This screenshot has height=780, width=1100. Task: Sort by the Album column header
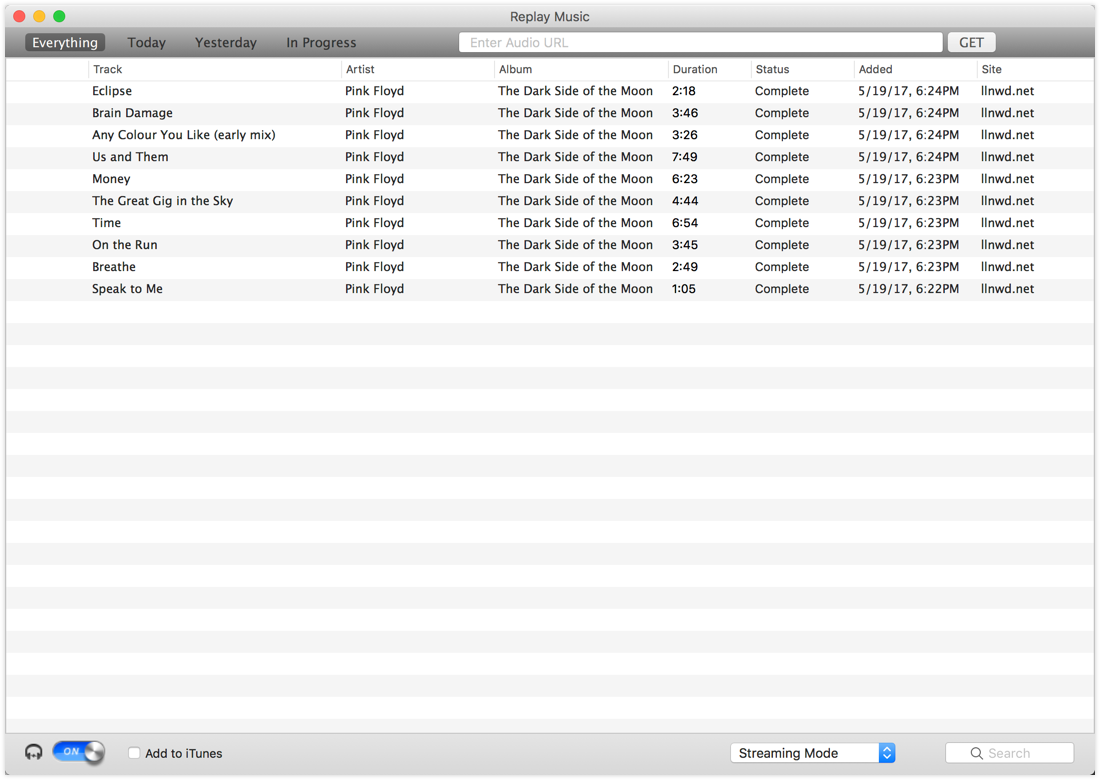(582, 69)
